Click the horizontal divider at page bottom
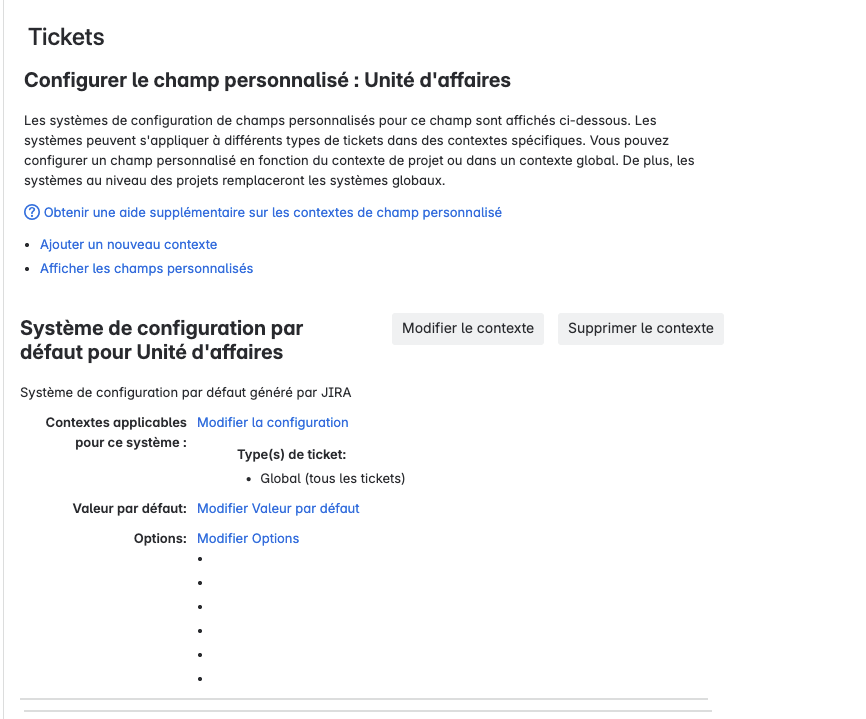866x719 pixels. [366, 698]
